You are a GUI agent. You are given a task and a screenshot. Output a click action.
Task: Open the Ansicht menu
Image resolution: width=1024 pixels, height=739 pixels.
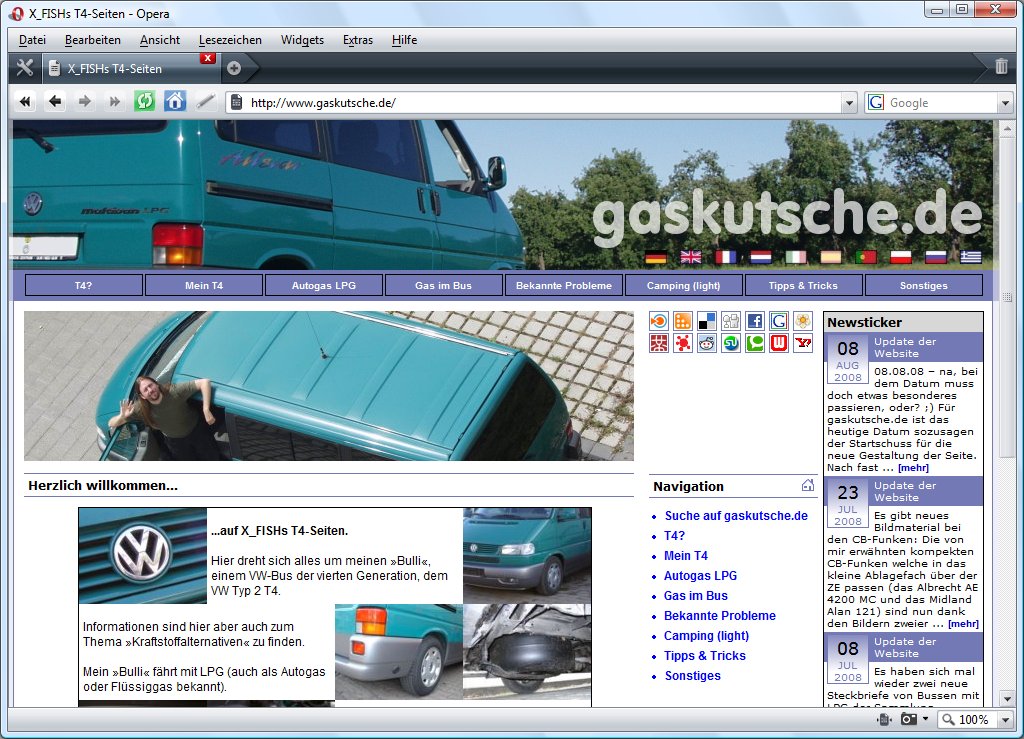[159, 40]
